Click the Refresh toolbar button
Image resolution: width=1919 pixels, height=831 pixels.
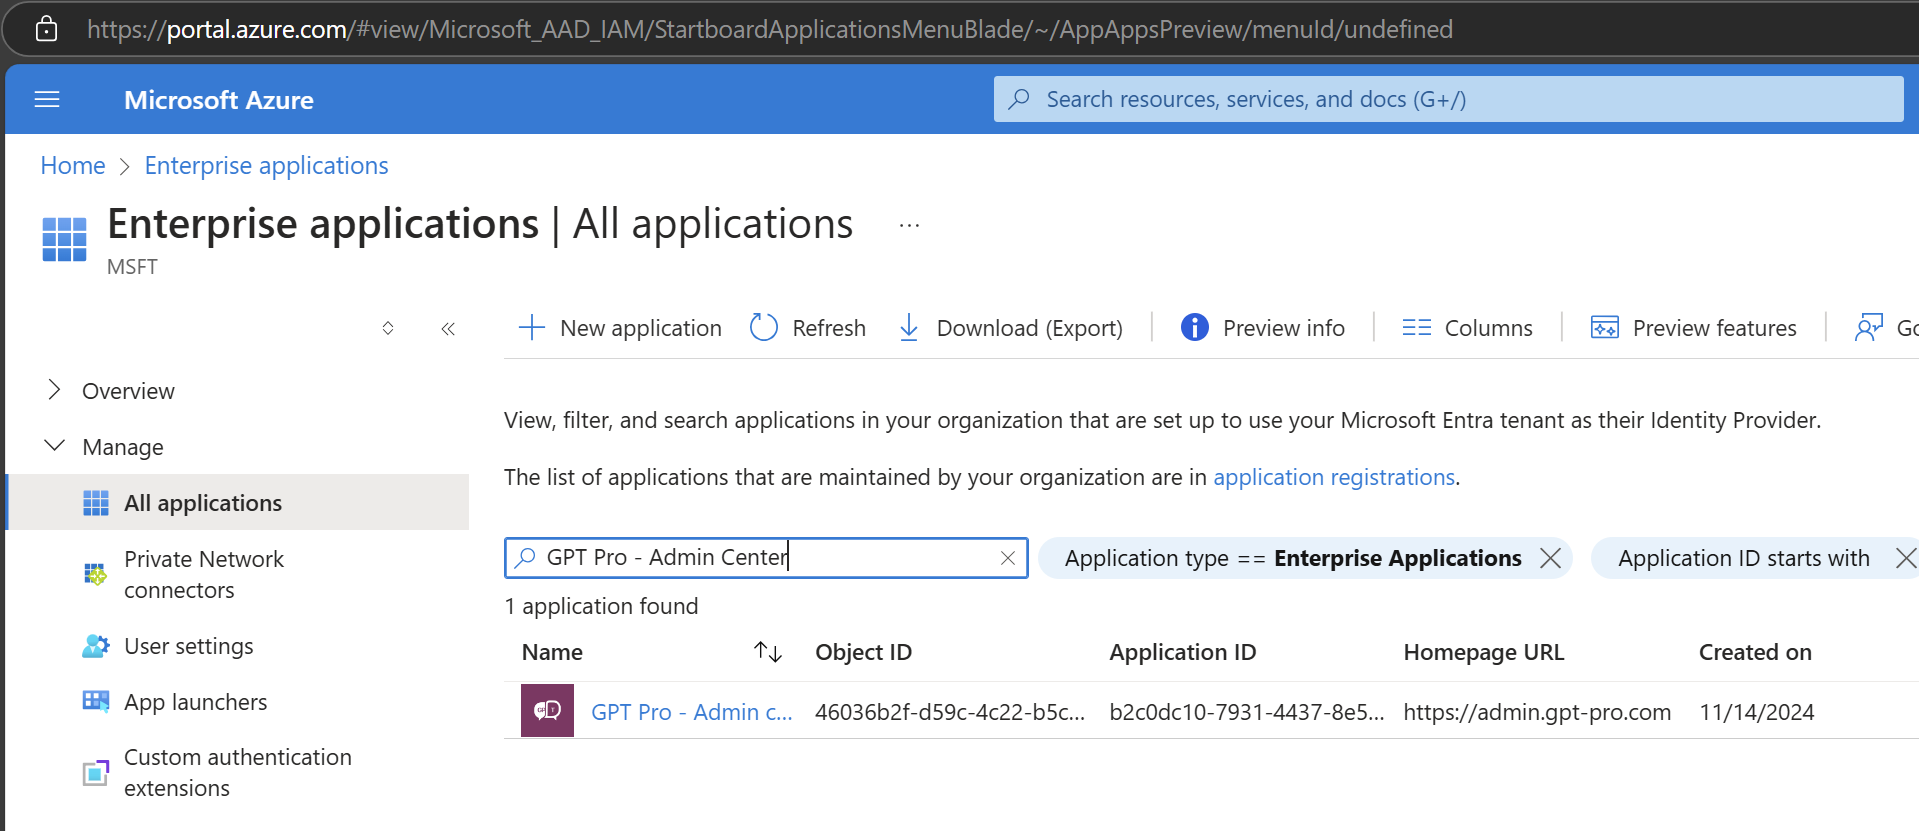pos(808,328)
